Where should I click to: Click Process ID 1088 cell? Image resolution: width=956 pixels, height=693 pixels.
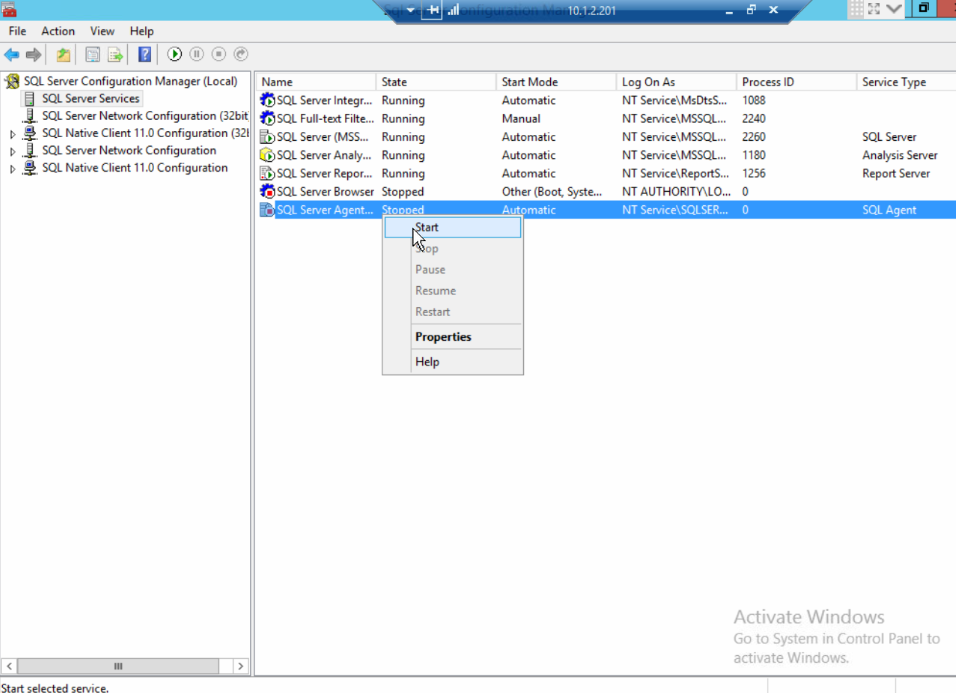tap(754, 100)
